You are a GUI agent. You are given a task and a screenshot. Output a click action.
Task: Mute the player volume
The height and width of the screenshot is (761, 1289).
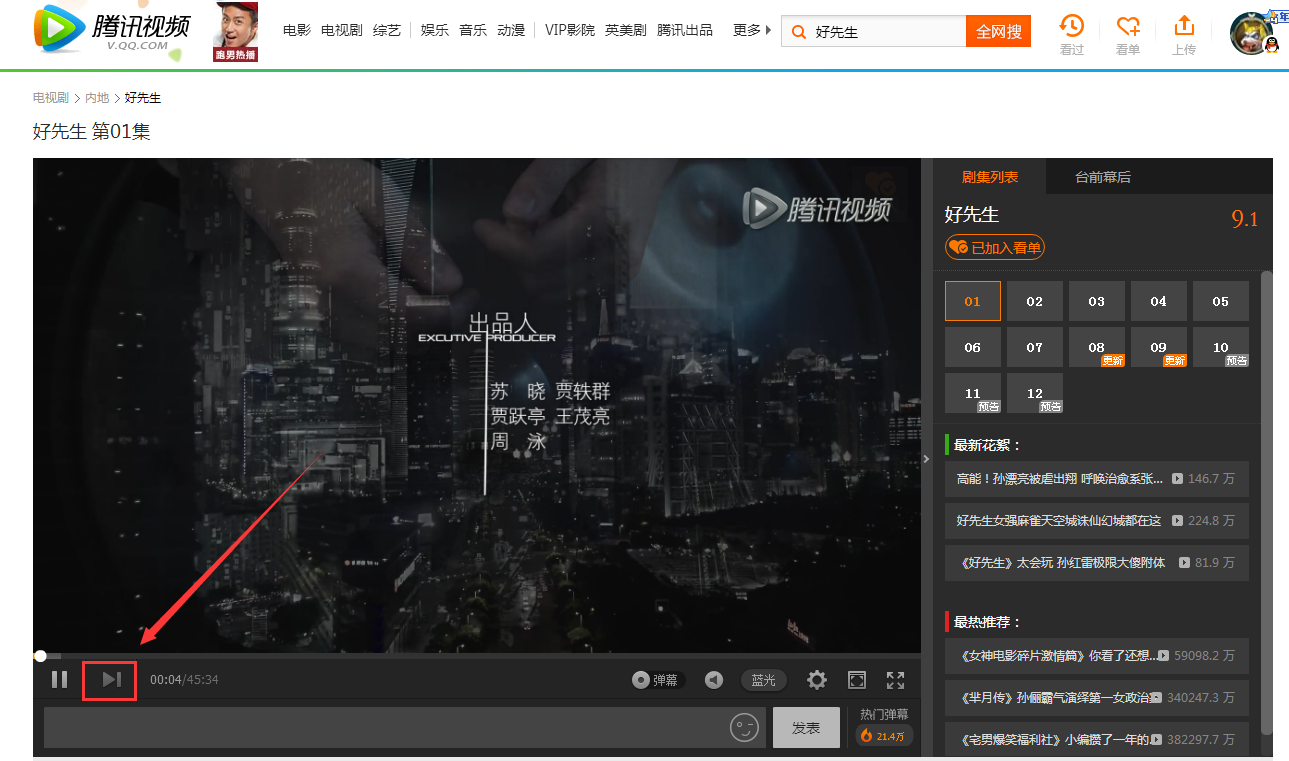tap(713, 680)
